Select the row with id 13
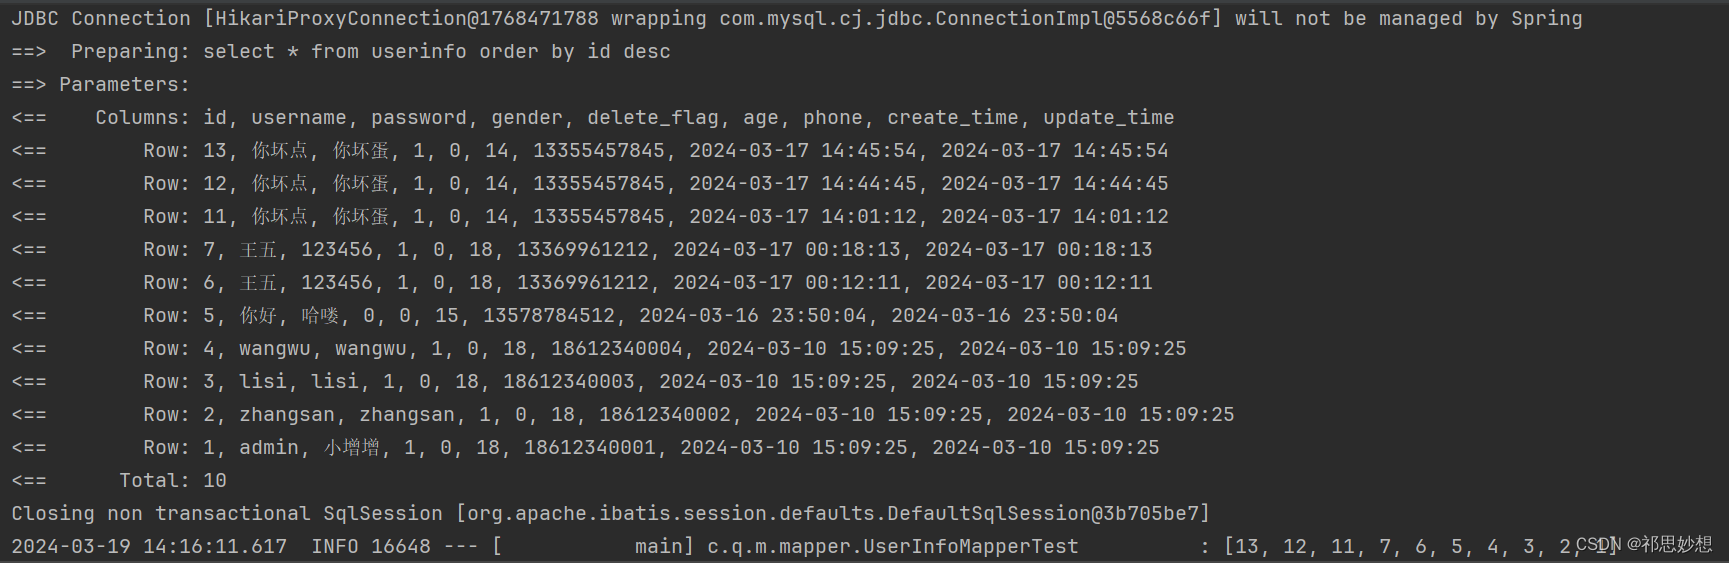1729x563 pixels. tap(590, 151)
